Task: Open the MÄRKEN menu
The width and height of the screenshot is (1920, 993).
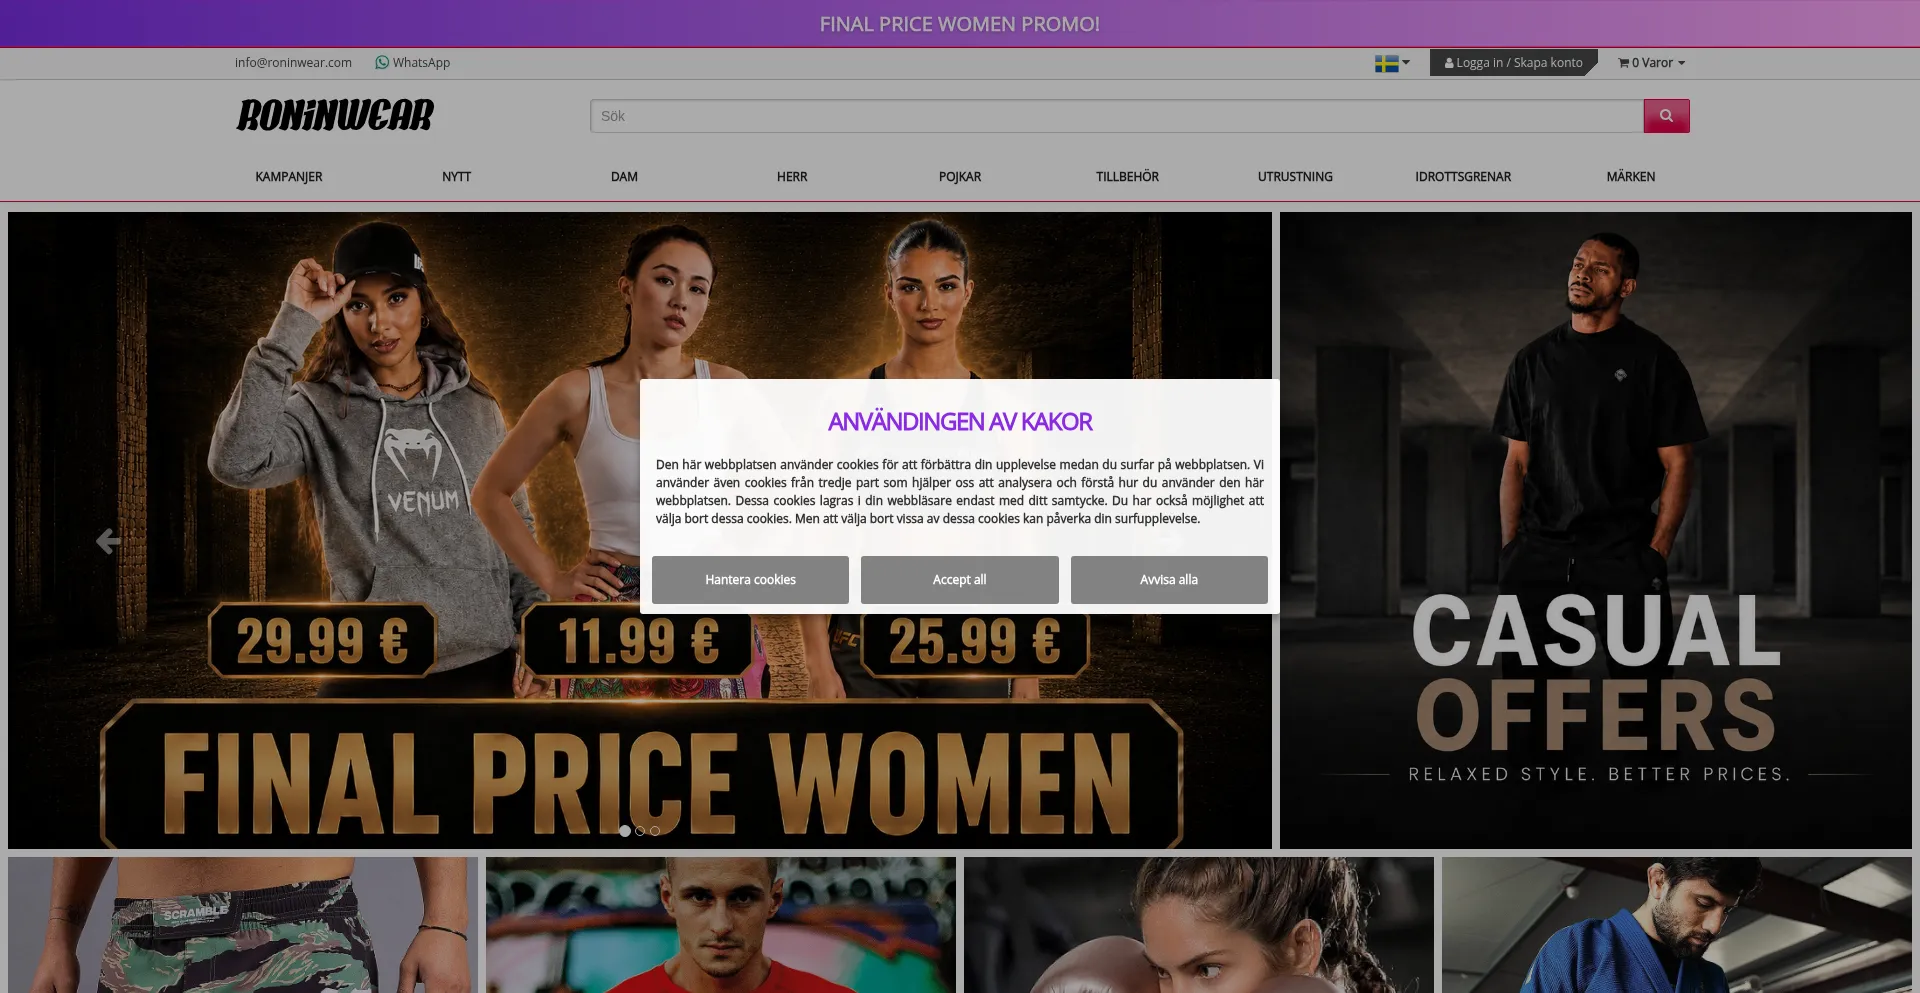Action: click(x=1631, y=177)
